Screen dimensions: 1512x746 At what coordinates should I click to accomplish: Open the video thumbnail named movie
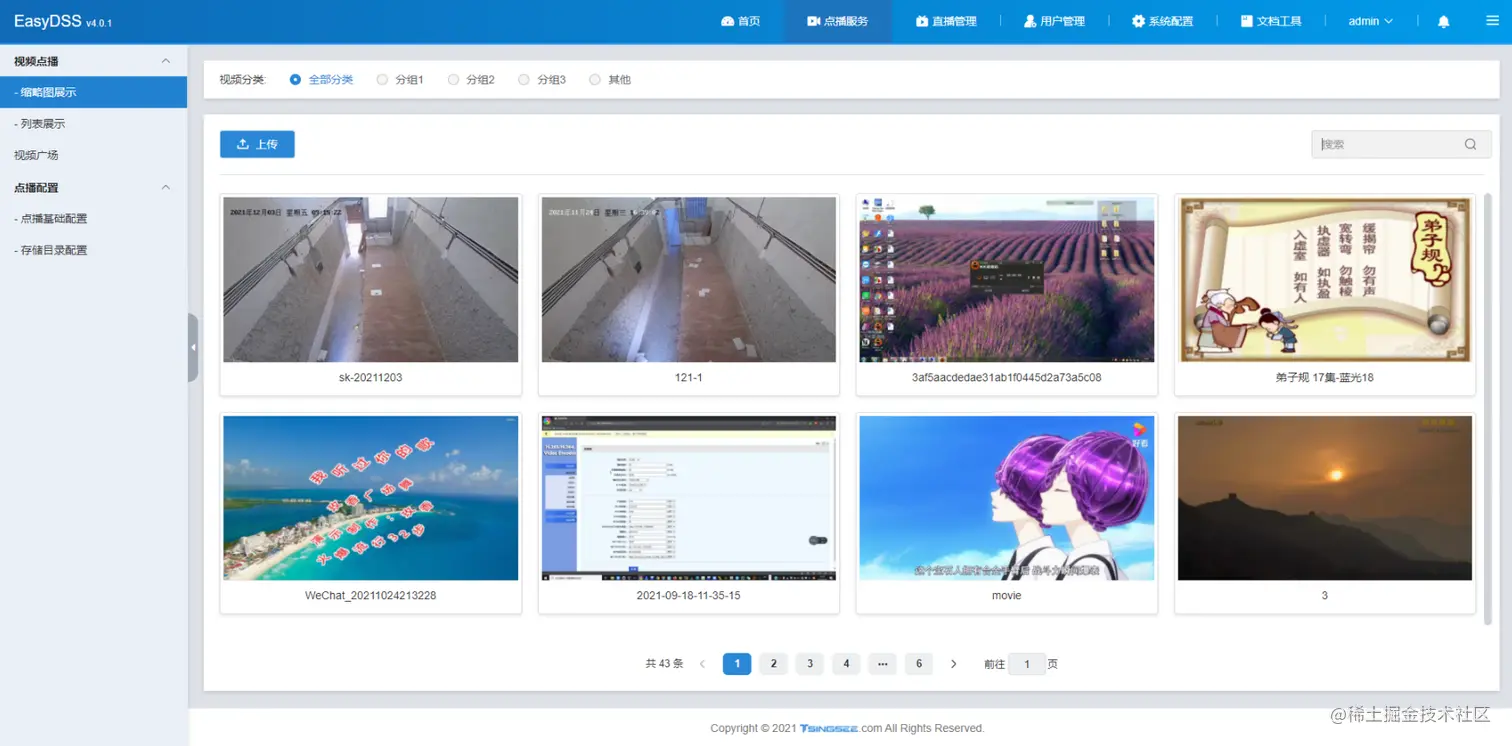[1006, 497]
